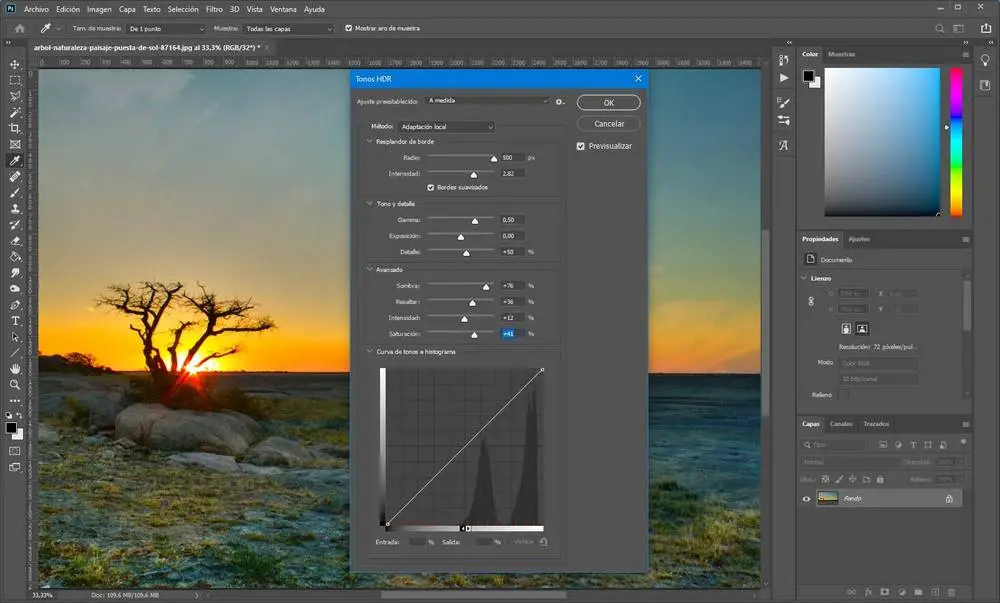Click the Radio value input field
The image size is (1000, 603).
(x=513, y=158)
